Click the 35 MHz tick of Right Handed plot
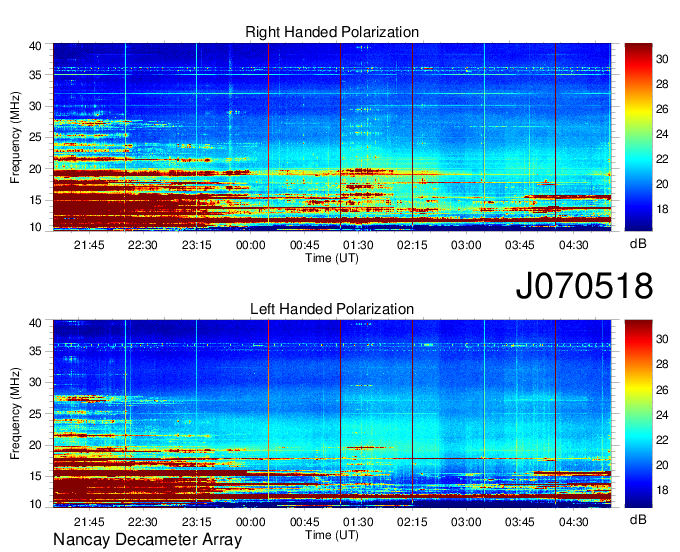This screenshot has height=552, width=680. coord(35,75)
